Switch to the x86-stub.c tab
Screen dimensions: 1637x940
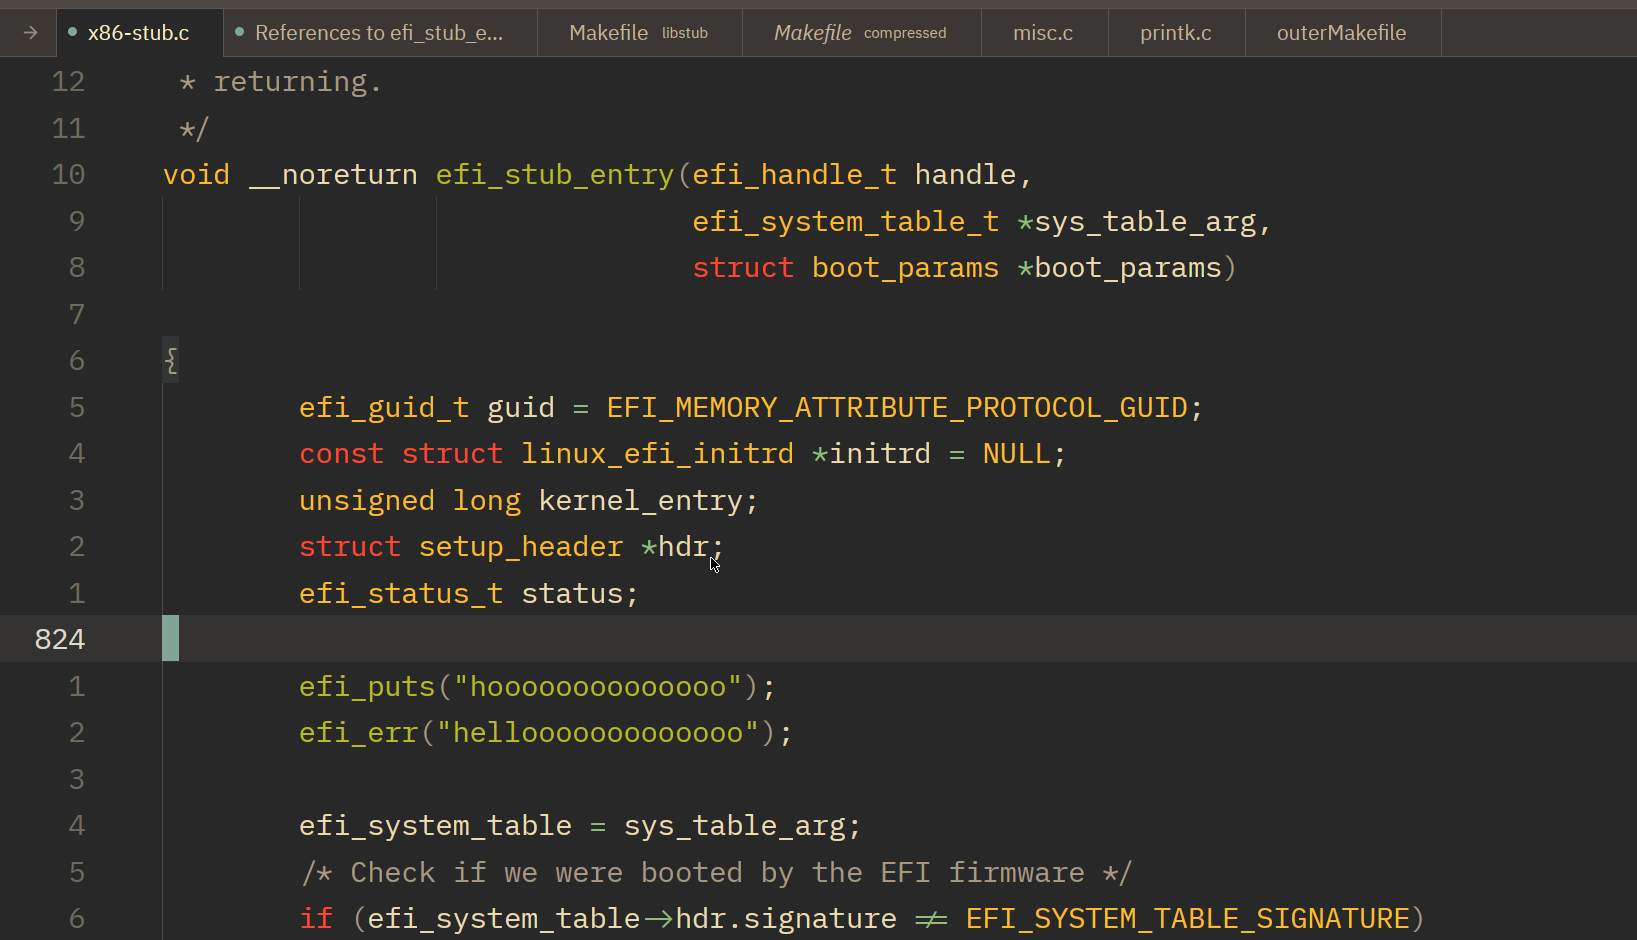(x=139, y=33)
